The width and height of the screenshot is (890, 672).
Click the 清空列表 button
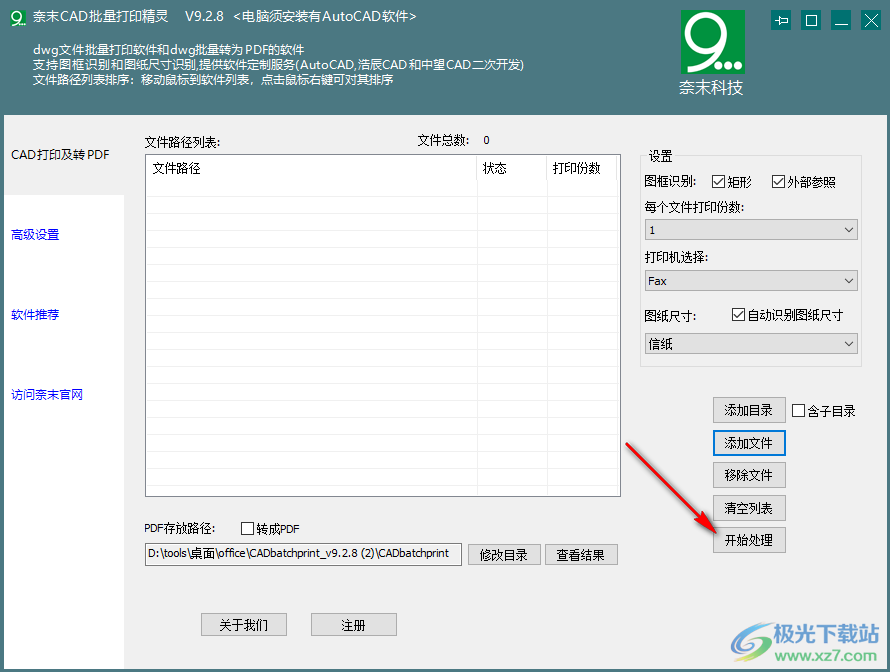(x=749, y=508)
